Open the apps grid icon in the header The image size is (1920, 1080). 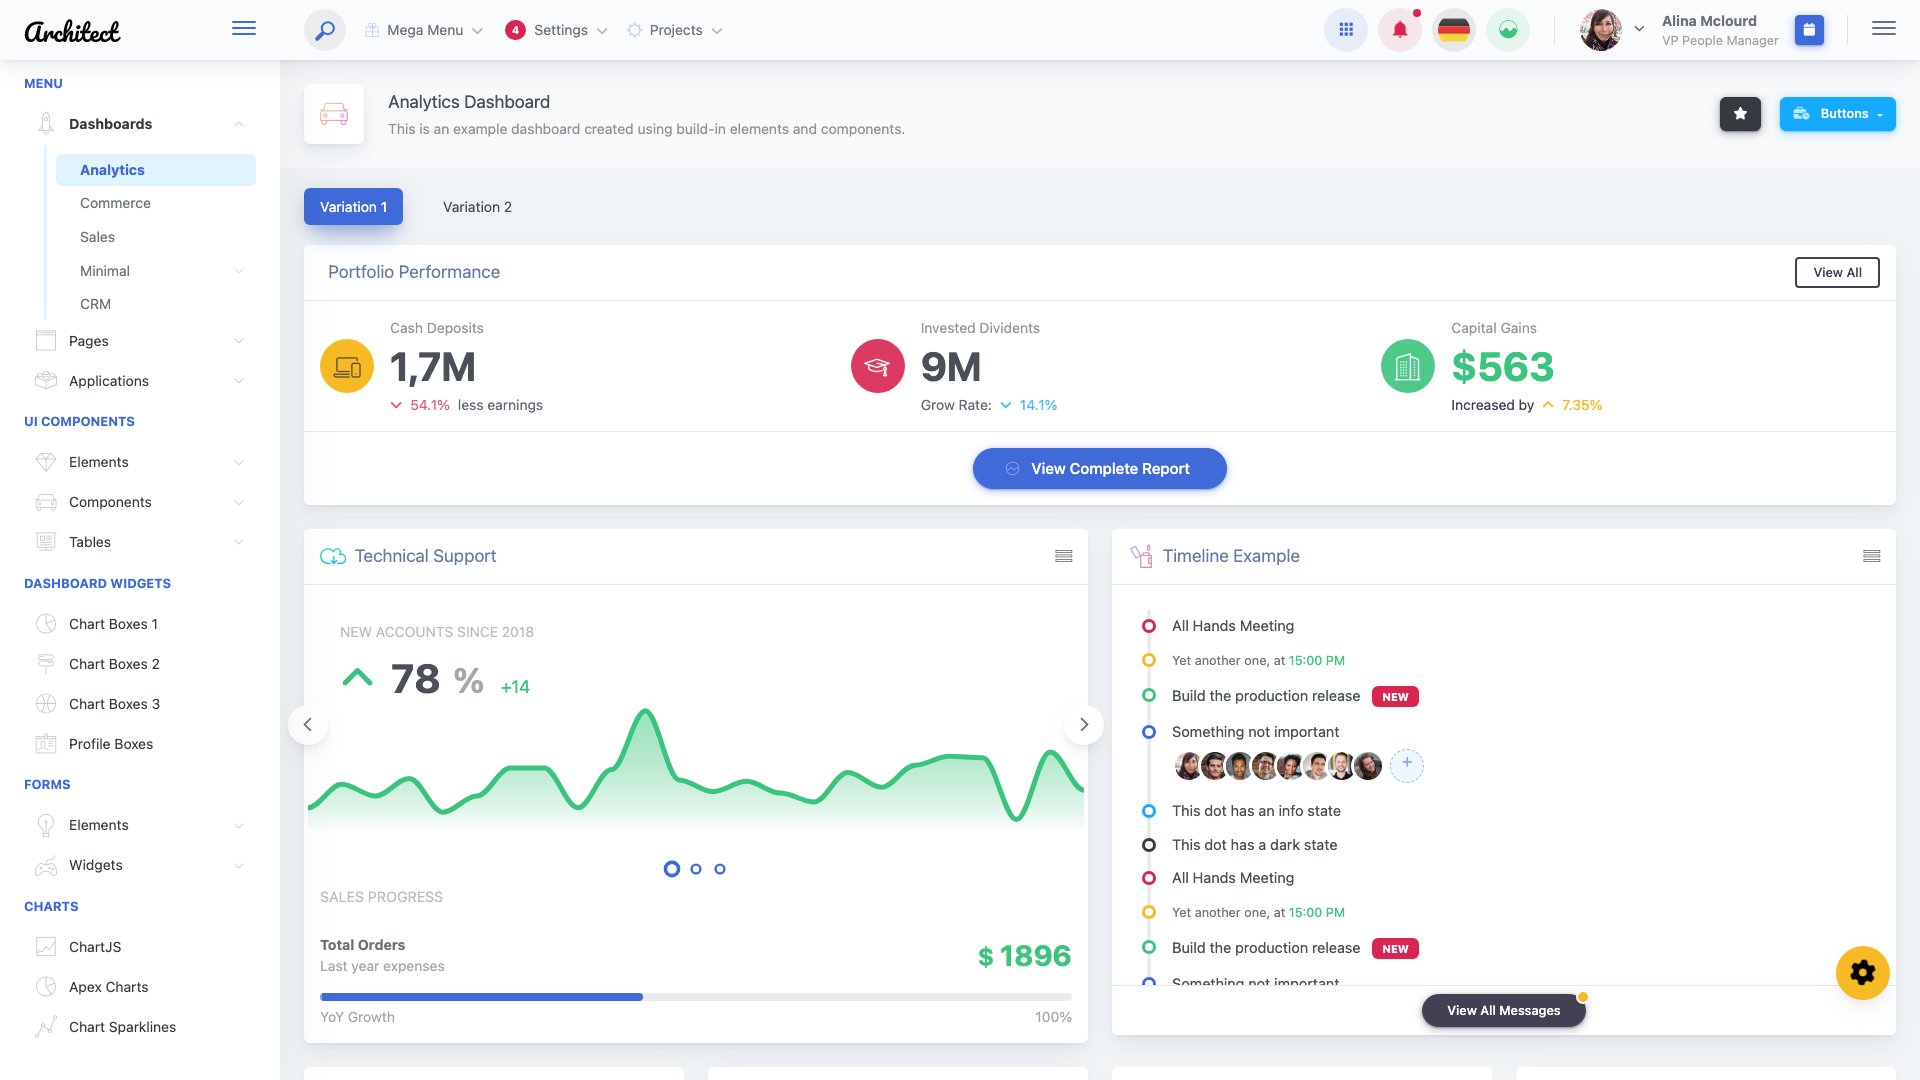(x=1345, y=30)
